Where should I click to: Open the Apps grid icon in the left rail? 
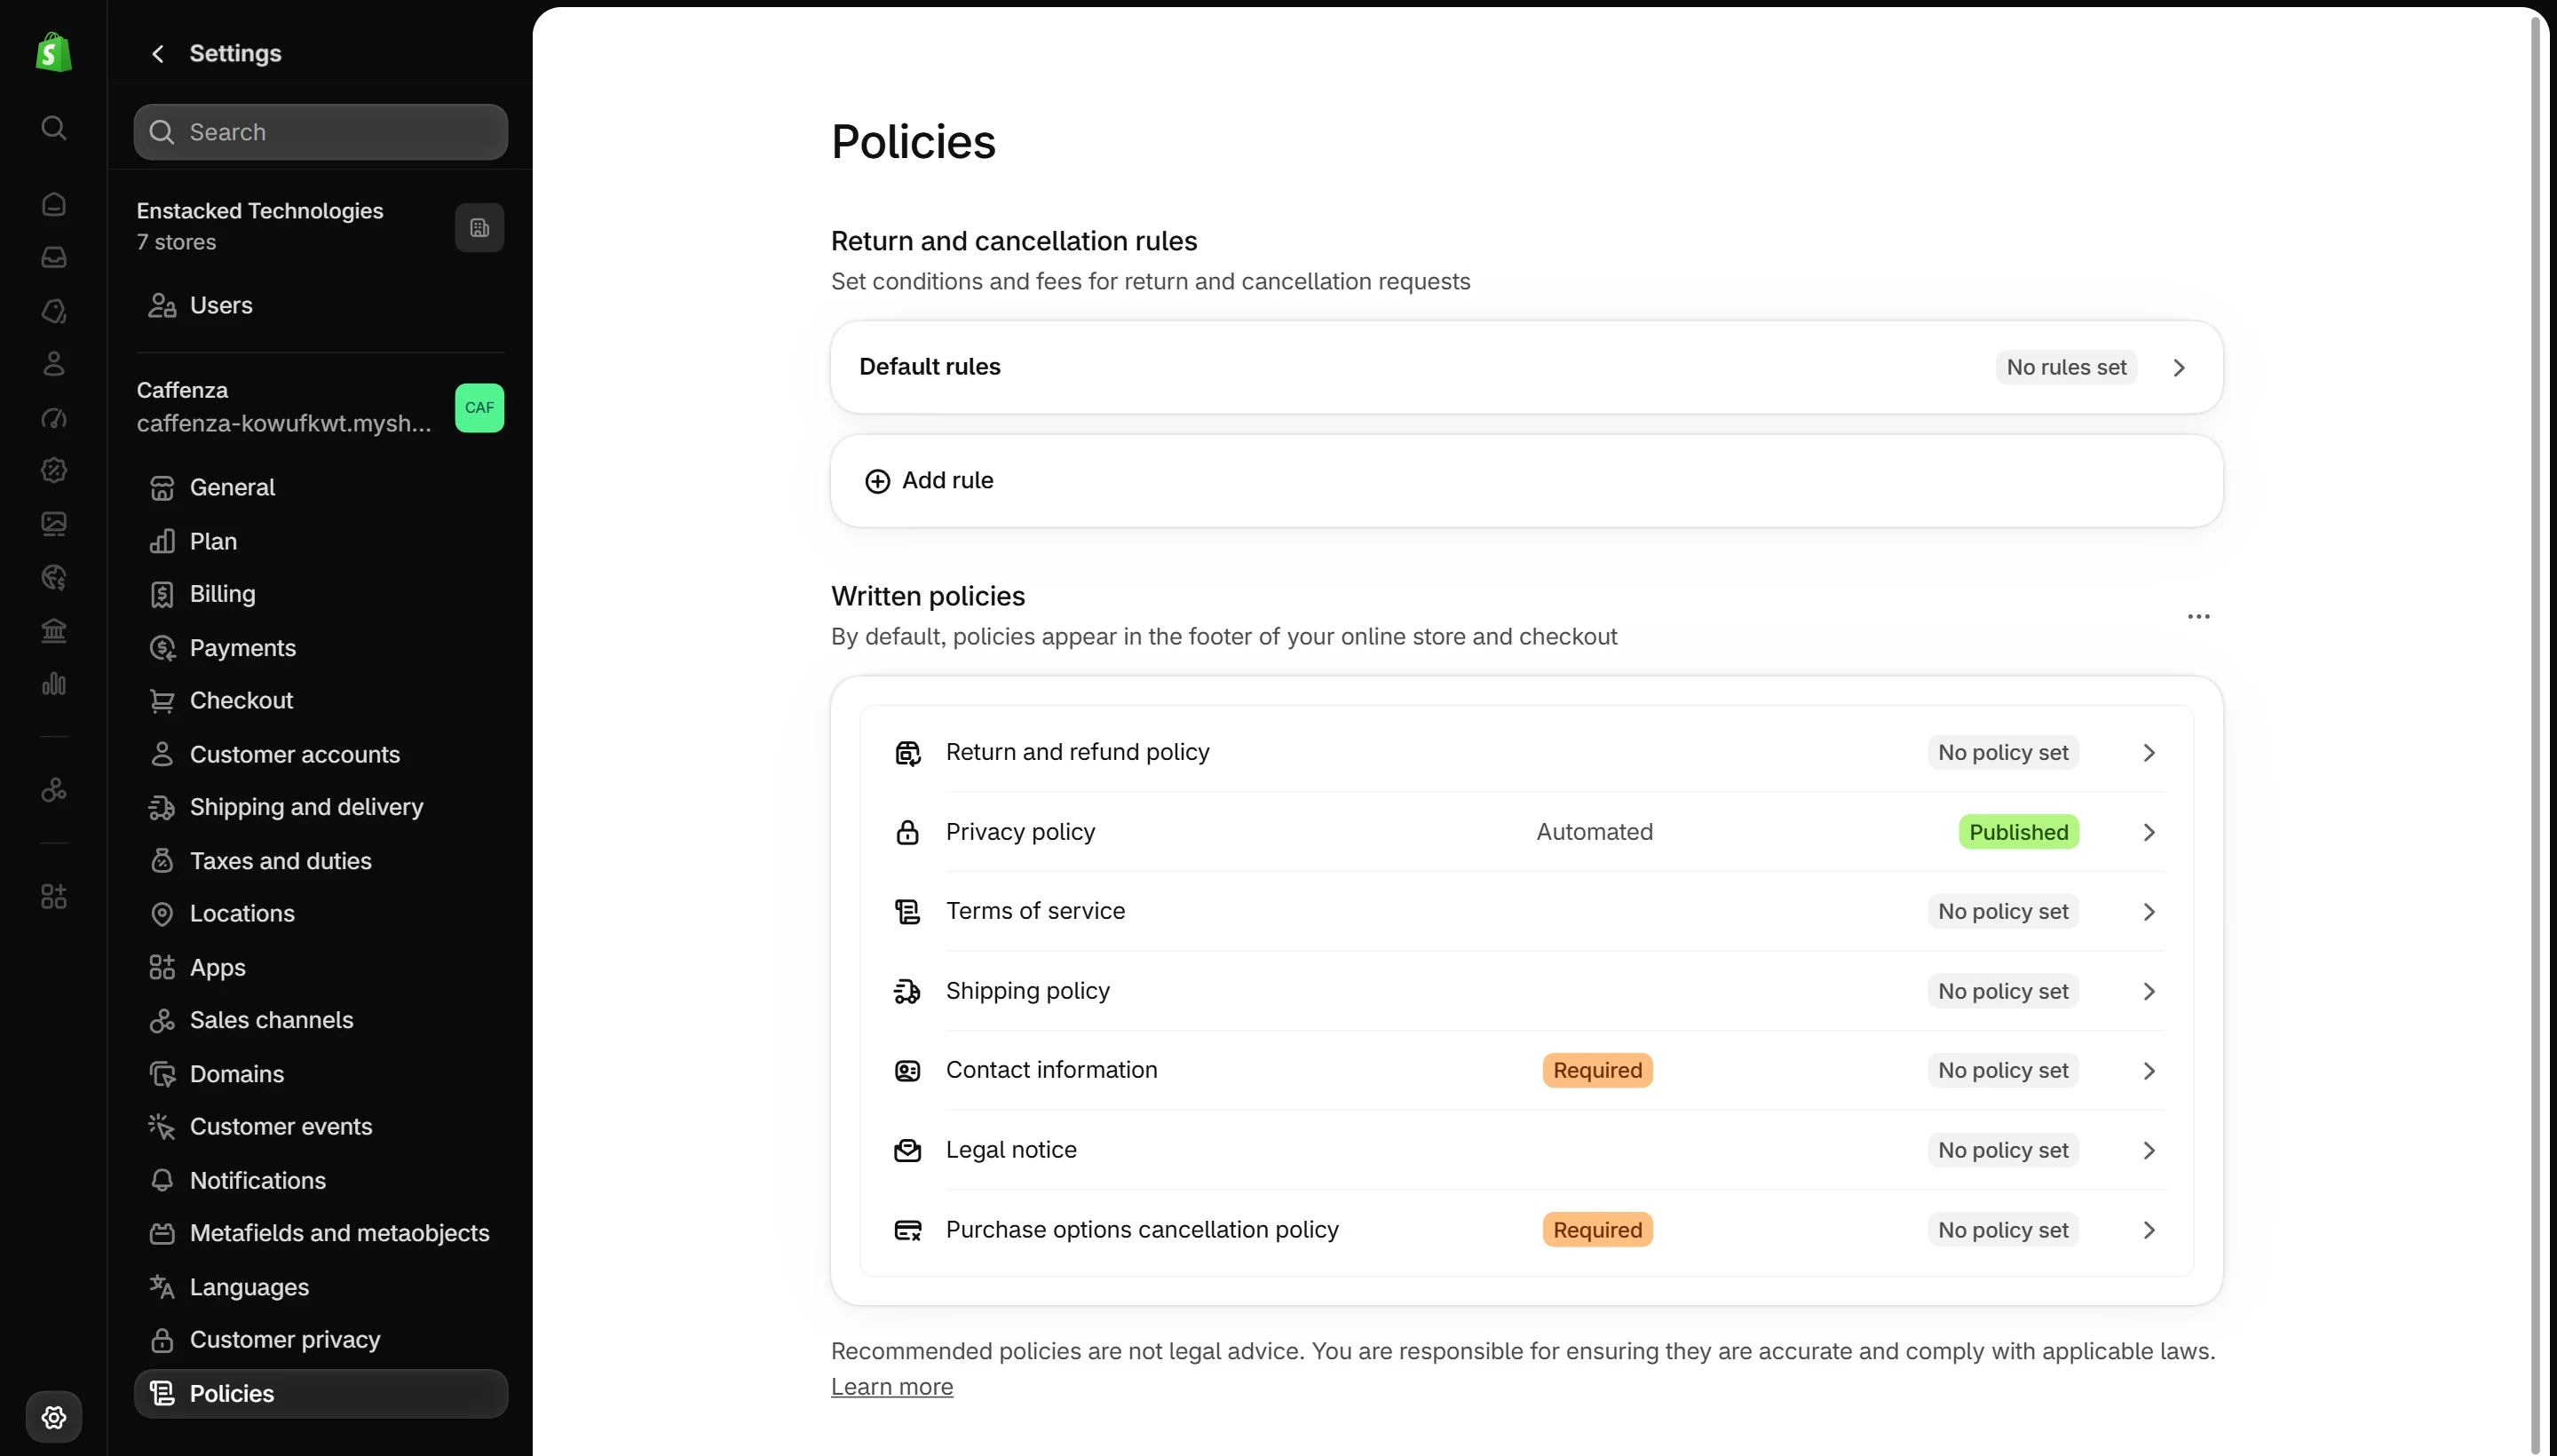coord(54,896)
